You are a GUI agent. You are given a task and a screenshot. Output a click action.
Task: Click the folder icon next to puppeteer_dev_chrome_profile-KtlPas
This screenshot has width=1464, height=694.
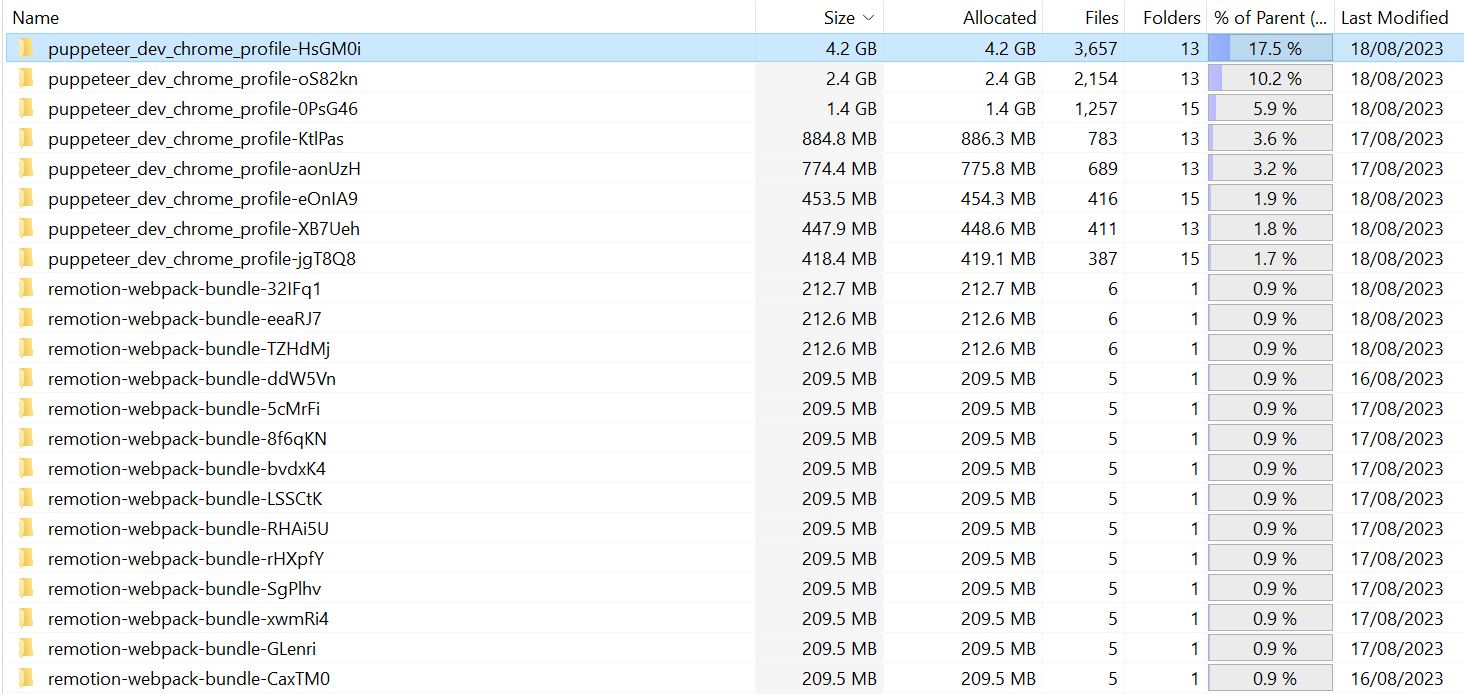[x=25, y=138]
